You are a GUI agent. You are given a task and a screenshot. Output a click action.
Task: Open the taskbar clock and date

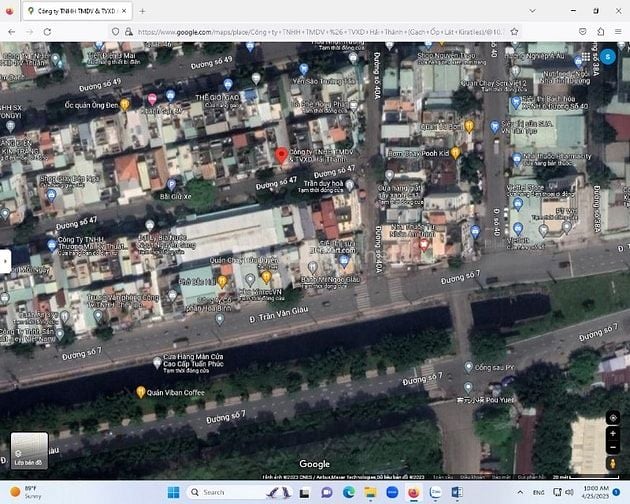click(x=596, y=492)
